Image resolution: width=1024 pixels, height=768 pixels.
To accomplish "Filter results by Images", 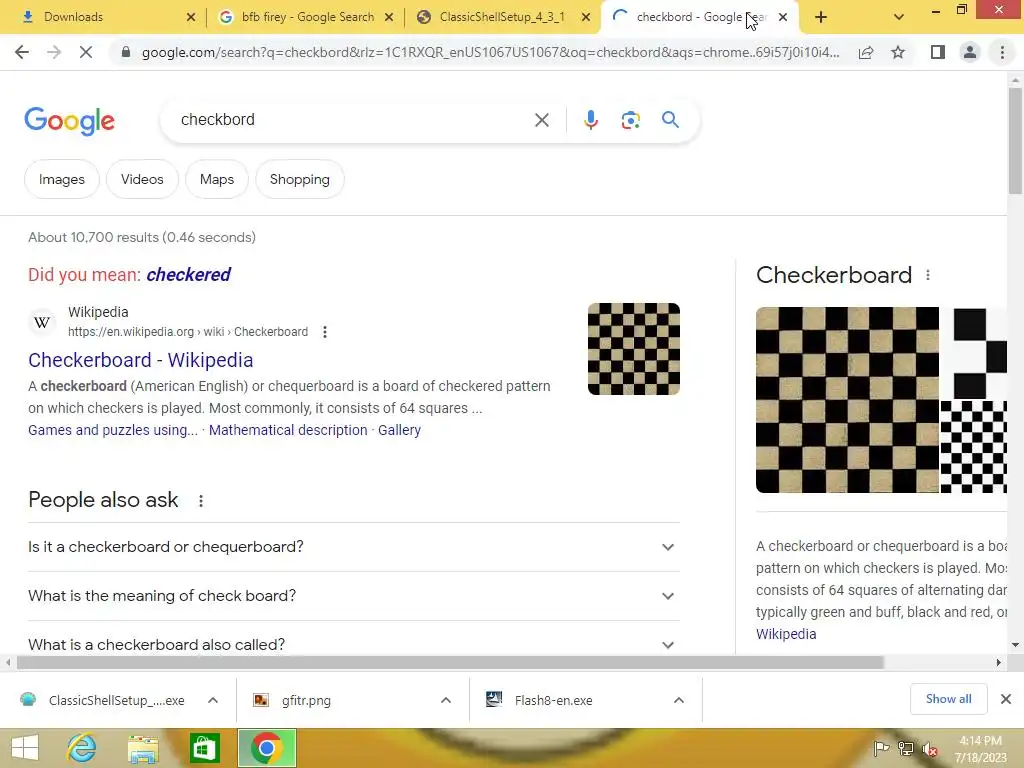I will click(61, 179).
